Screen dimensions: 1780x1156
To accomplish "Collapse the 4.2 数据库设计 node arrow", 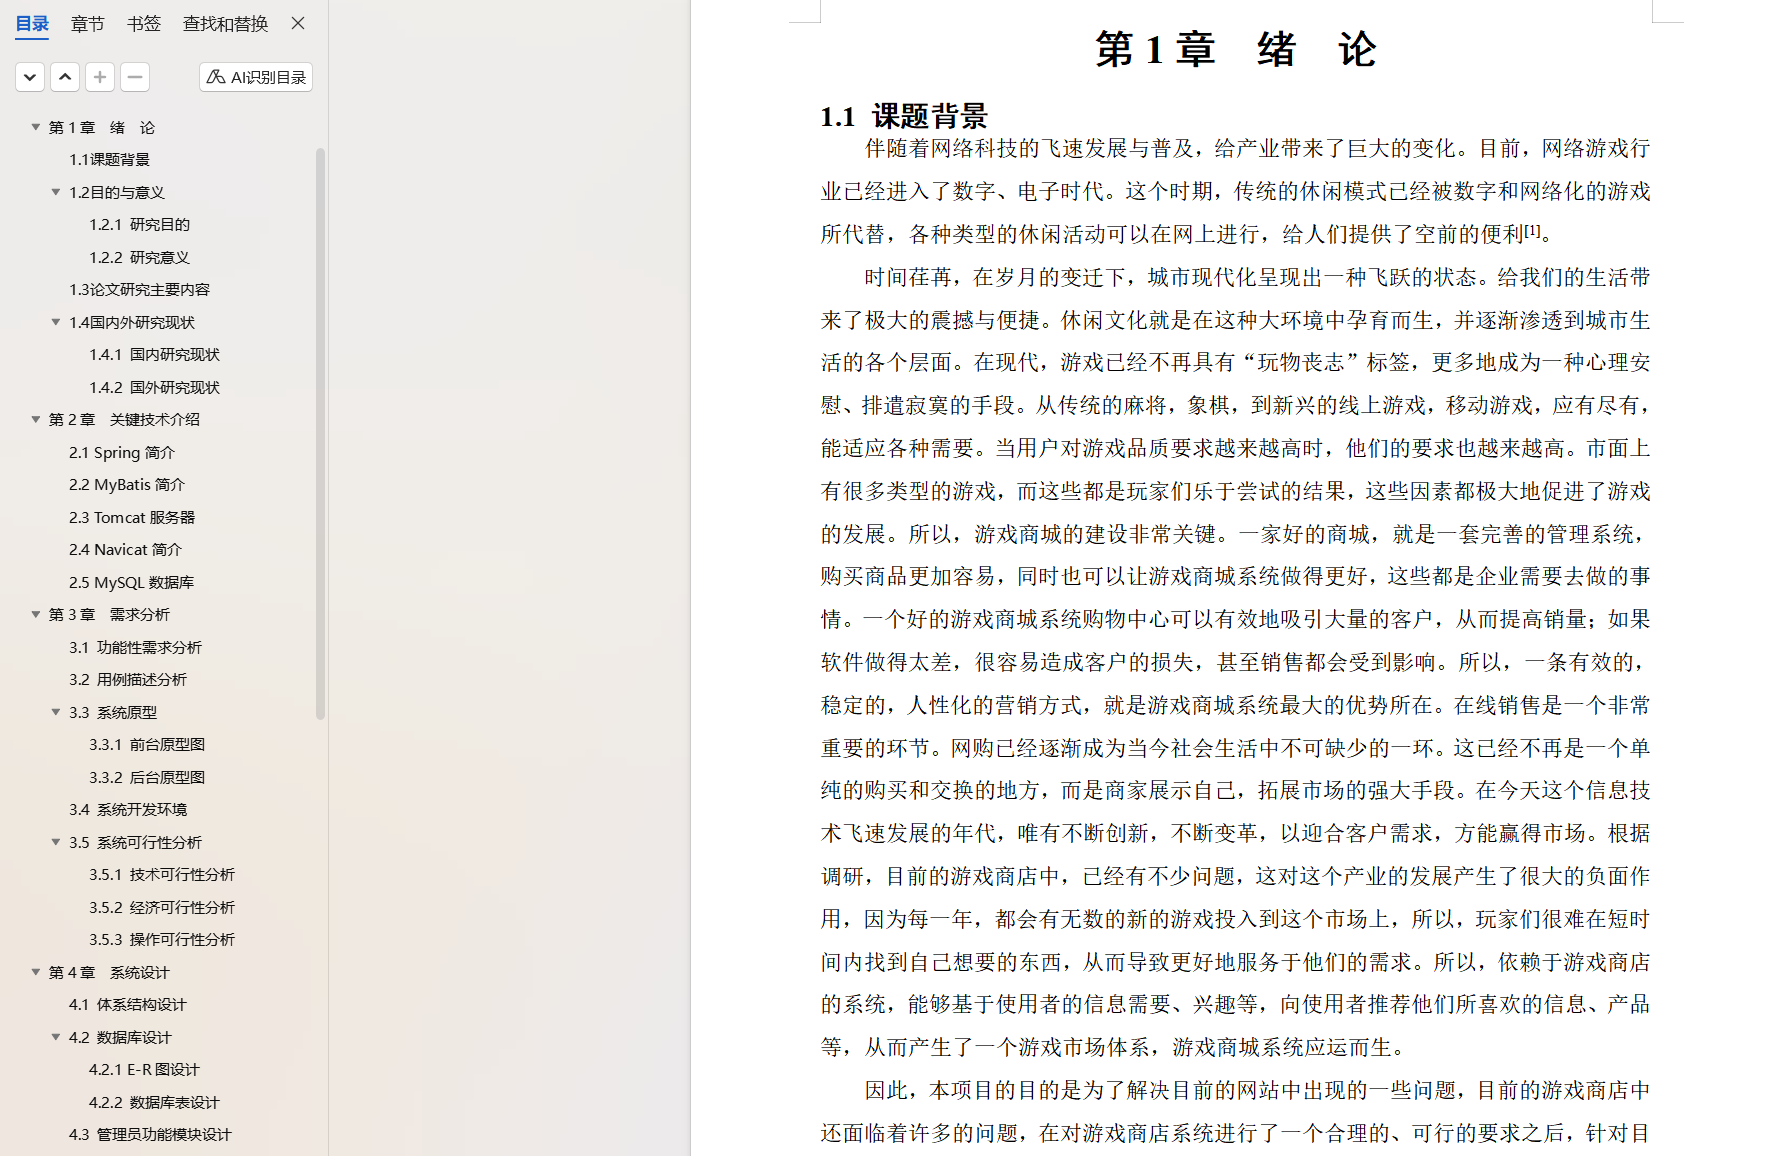I will pyautogui.click(x=56, y=1037).
